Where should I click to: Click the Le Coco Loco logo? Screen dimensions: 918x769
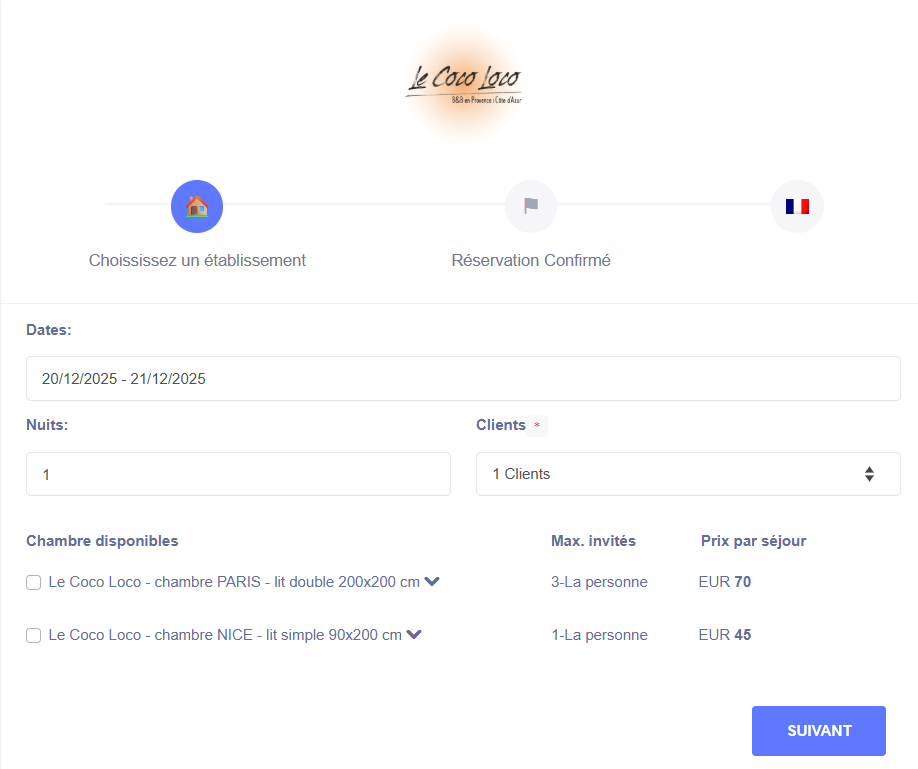(x=463, y=83)
